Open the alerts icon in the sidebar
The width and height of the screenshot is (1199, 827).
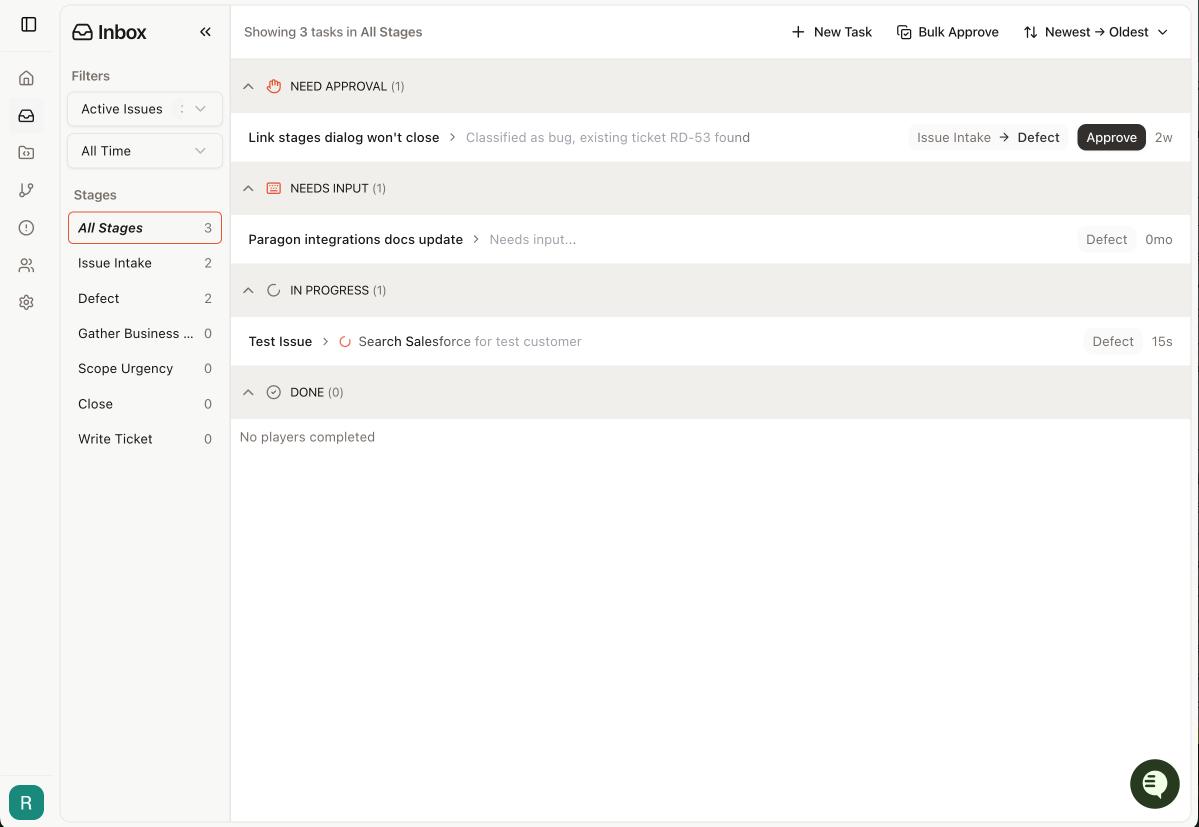point(26,227)
